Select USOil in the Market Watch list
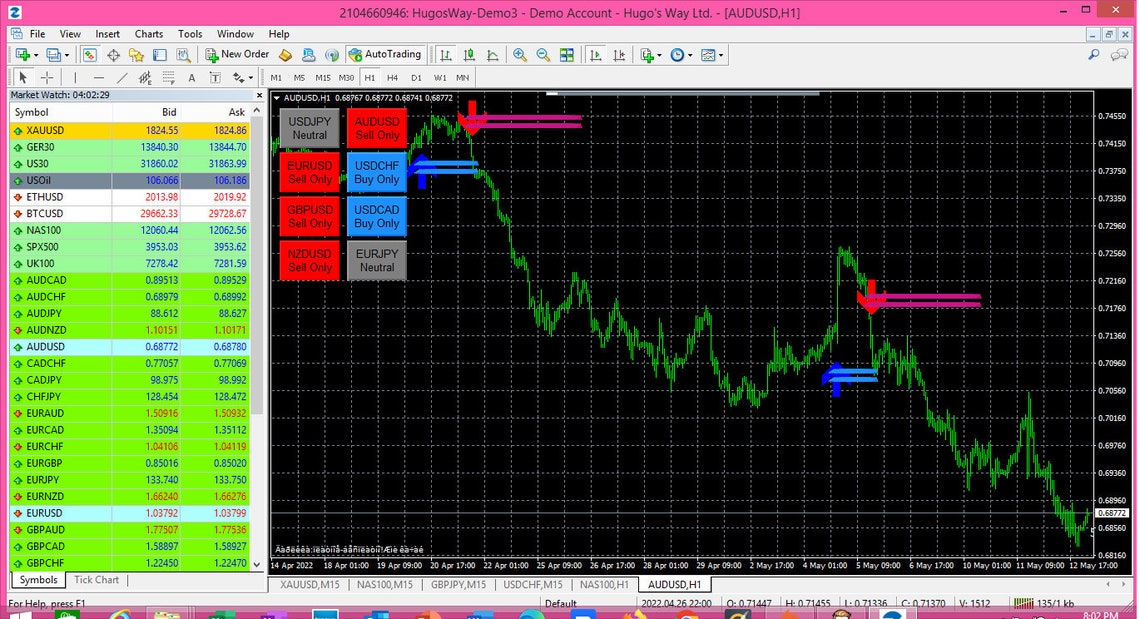The image size is (1140, 619). pyautogui.click(x=40, y=181)
